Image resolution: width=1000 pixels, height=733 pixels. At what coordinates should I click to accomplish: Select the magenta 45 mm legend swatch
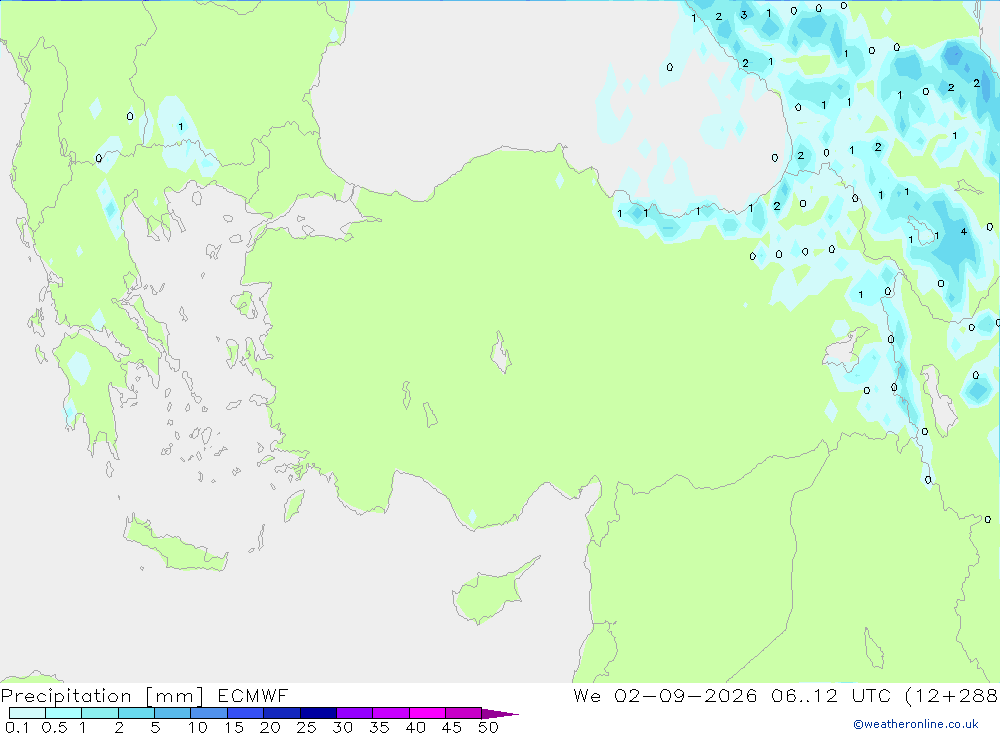click(x=463, y=713)
